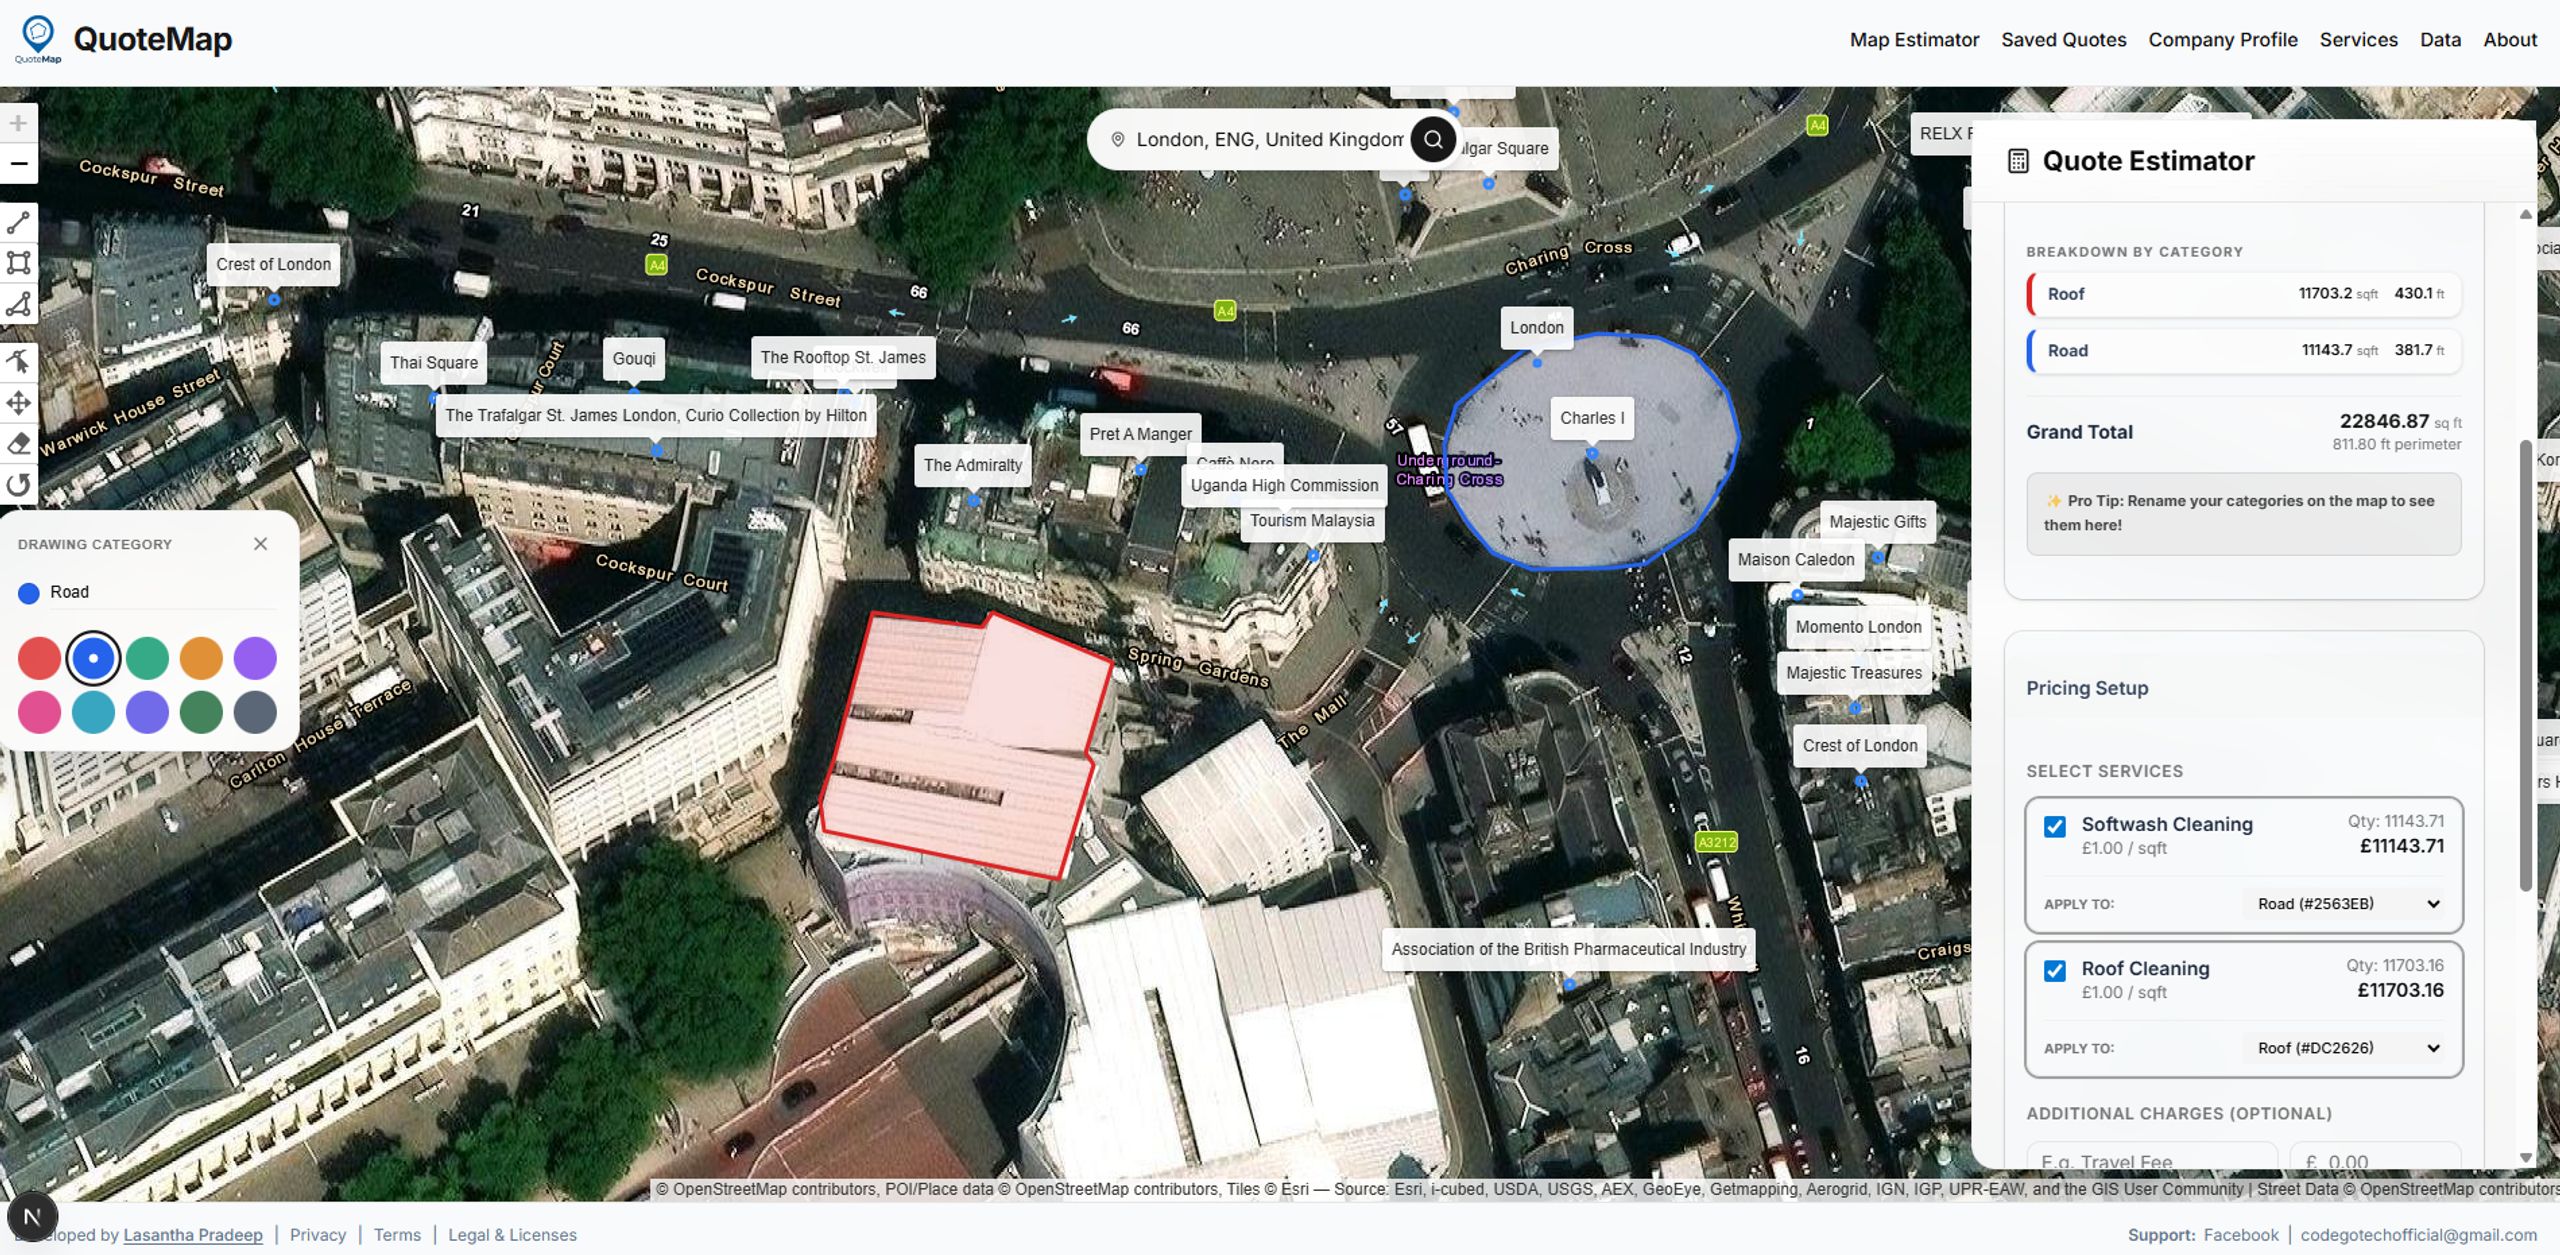Pick the eraser tool
The height and width of the screenshot is (1255, 2560).
pyautogui.click(x=18, y=444)
